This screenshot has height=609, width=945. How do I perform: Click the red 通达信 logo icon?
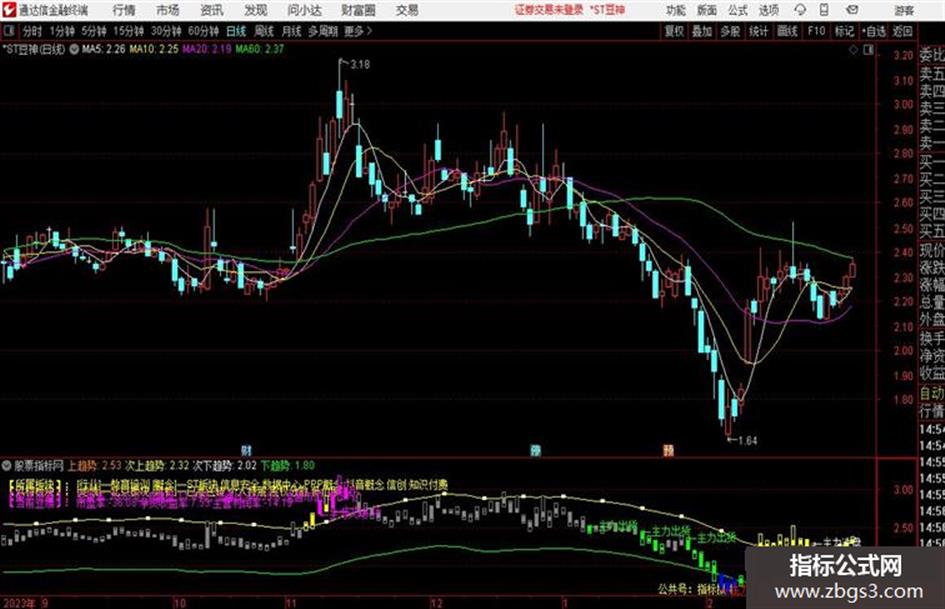[x=9, y=10]
